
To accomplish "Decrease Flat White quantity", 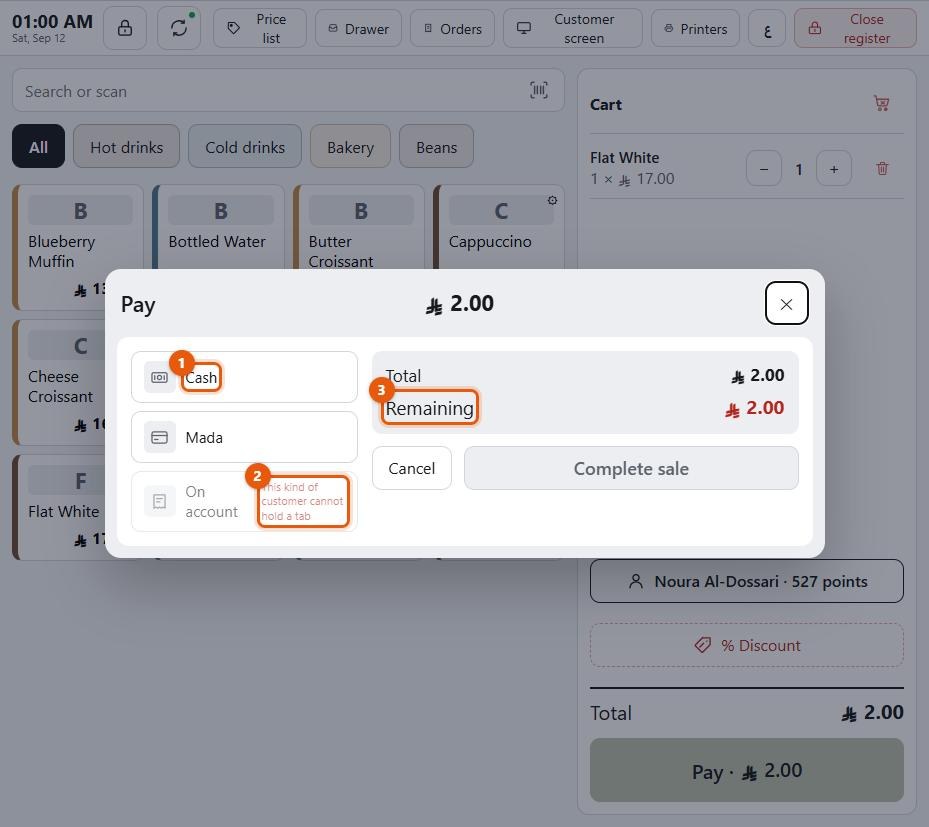I will coord(764,169).
